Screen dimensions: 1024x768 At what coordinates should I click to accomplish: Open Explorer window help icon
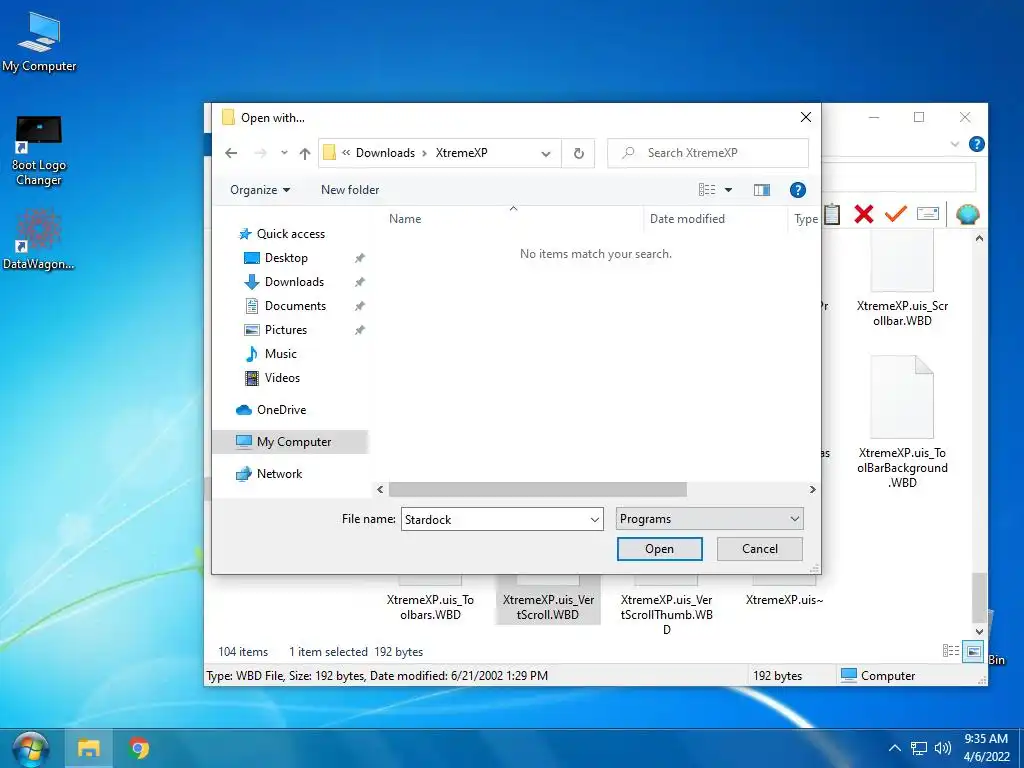pyautogui.click(x=976, y=144)
